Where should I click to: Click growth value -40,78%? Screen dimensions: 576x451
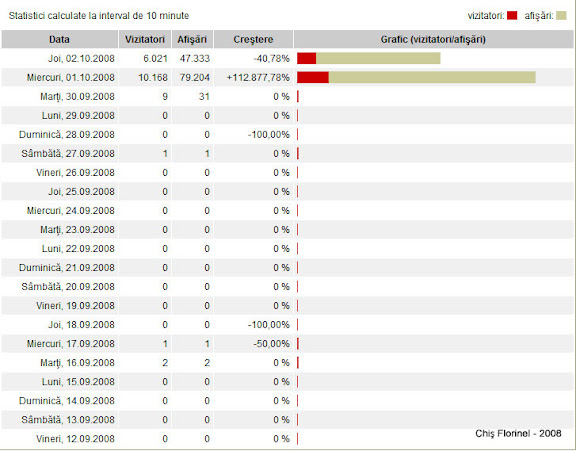point(271,59)
